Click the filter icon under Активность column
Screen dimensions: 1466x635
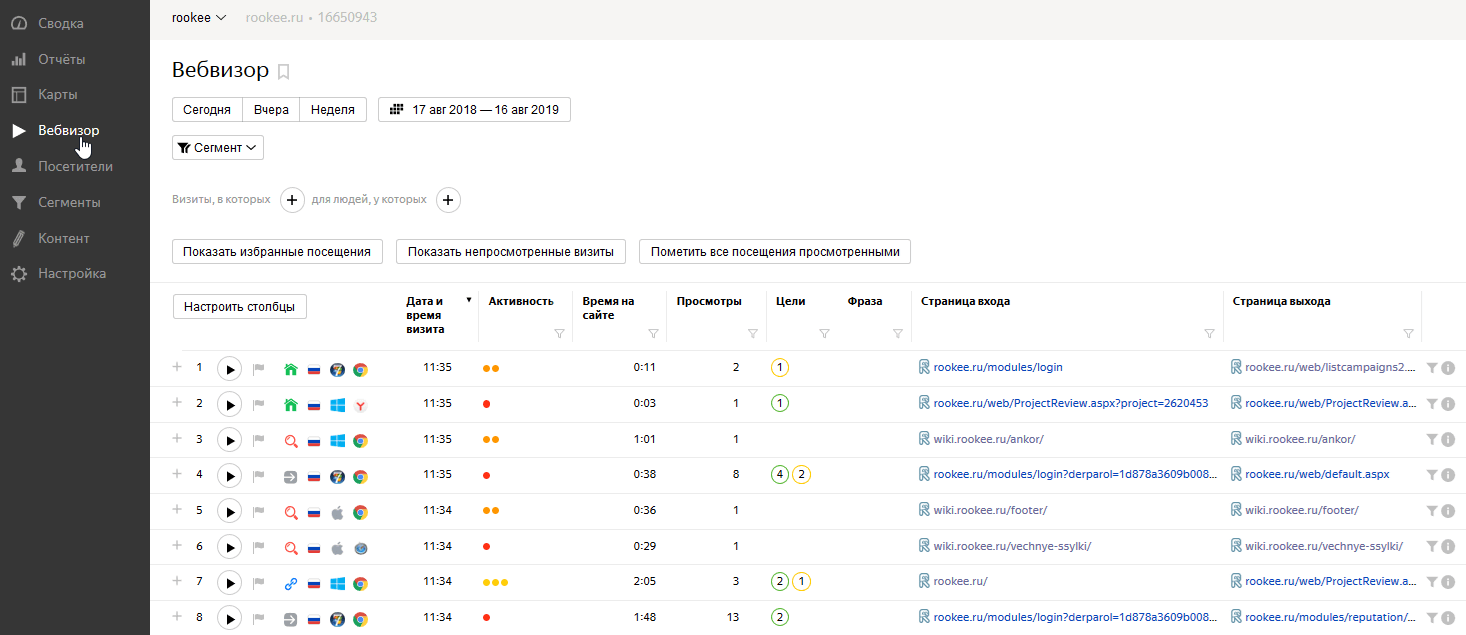[559, 334]
